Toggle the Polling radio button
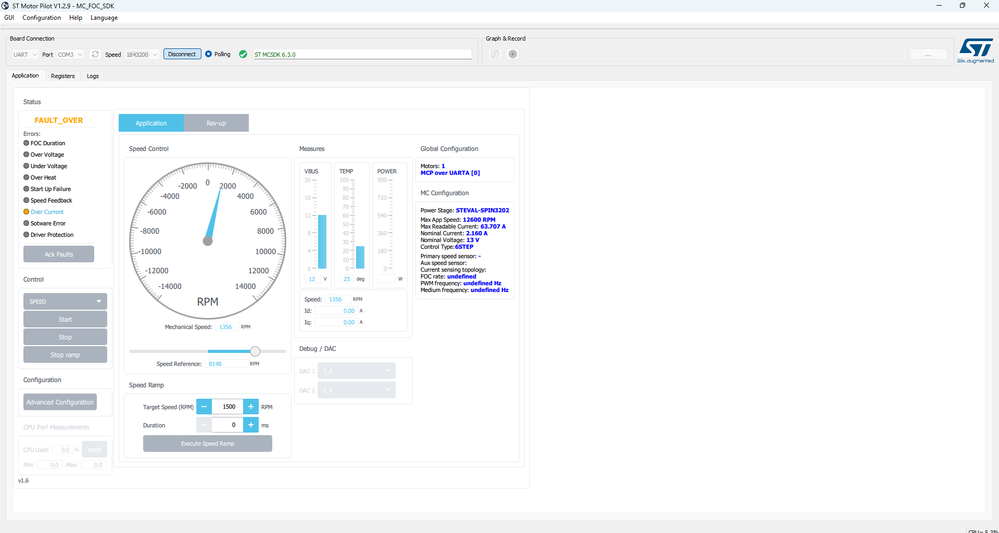Screen dimensions: 999x533 (208, 54)
